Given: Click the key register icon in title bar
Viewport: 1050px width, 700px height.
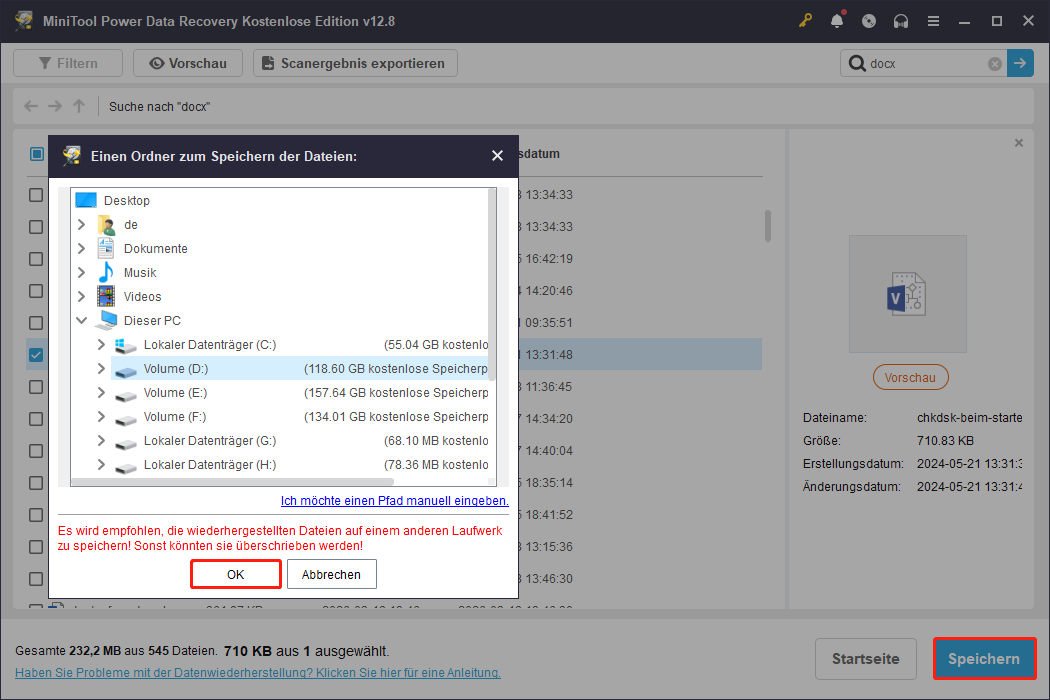Looking at the screenshot, I should [x=805, y=21].
